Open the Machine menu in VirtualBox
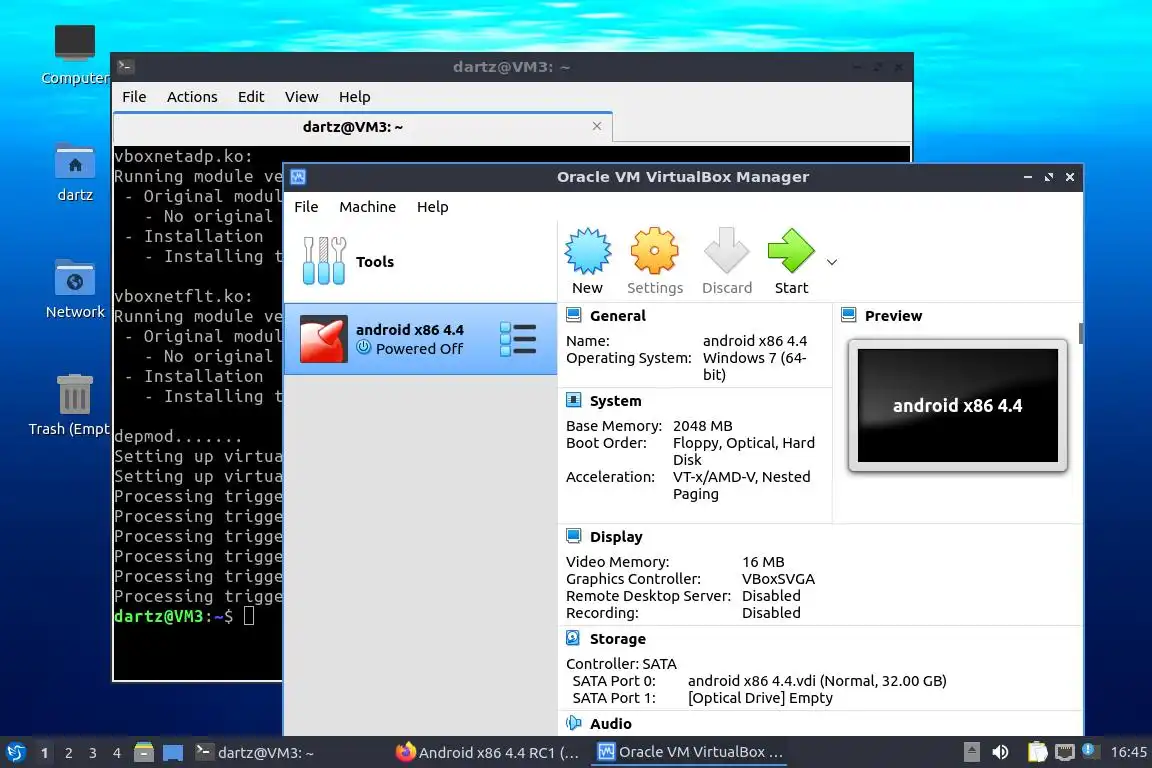 coord(367,207)
